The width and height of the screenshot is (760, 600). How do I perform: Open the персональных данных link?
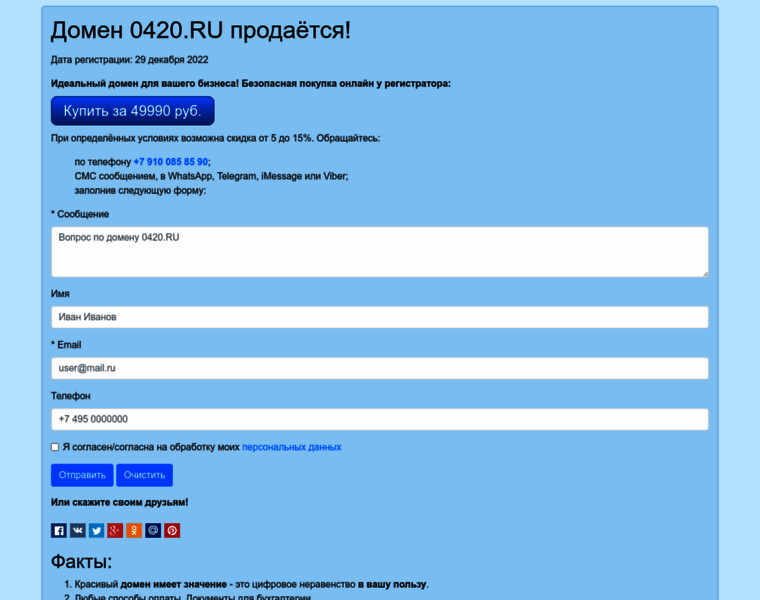292,447
